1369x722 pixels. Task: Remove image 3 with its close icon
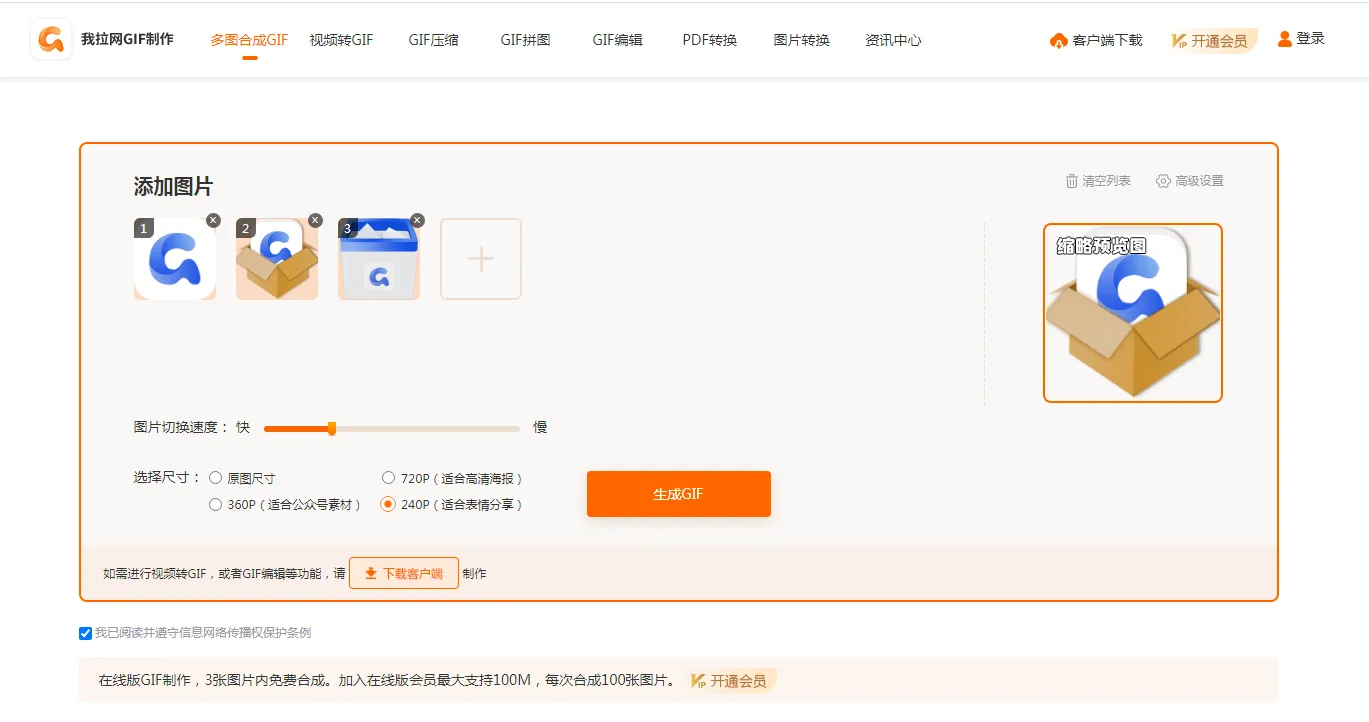417,221
